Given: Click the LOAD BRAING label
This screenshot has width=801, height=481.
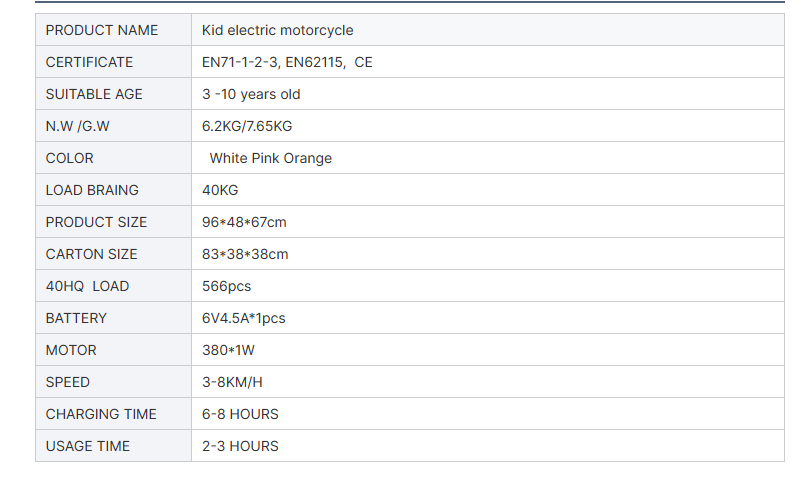Looking at the screenshot, I should point(92,190).
